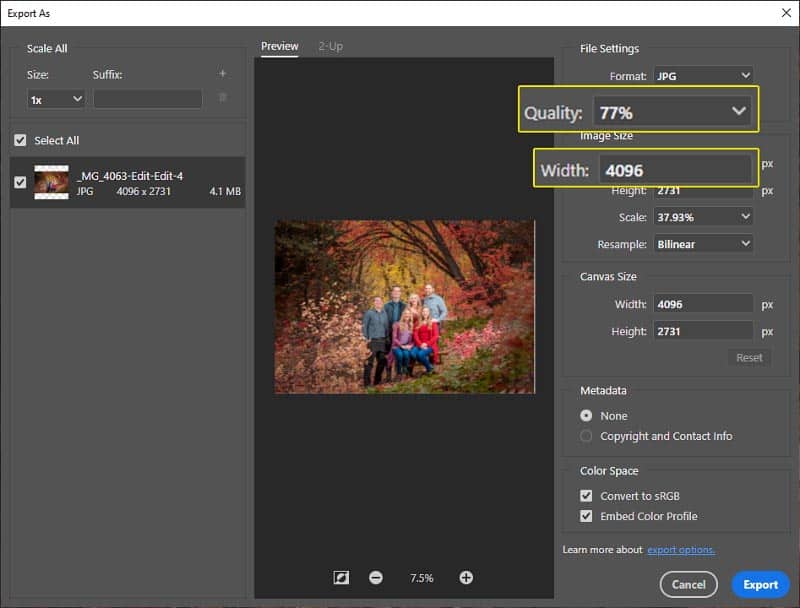Choose Copyright and Contact Info metadata
Screen dimensions: 800x608
point(586,436)
